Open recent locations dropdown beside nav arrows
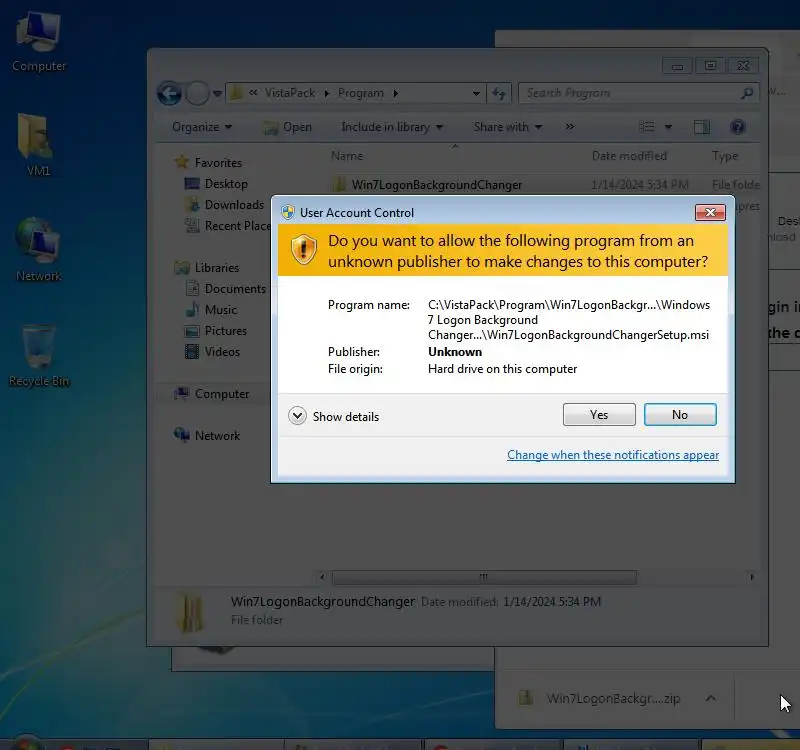This screenshot has width=800, height=750. pos(217,93)
